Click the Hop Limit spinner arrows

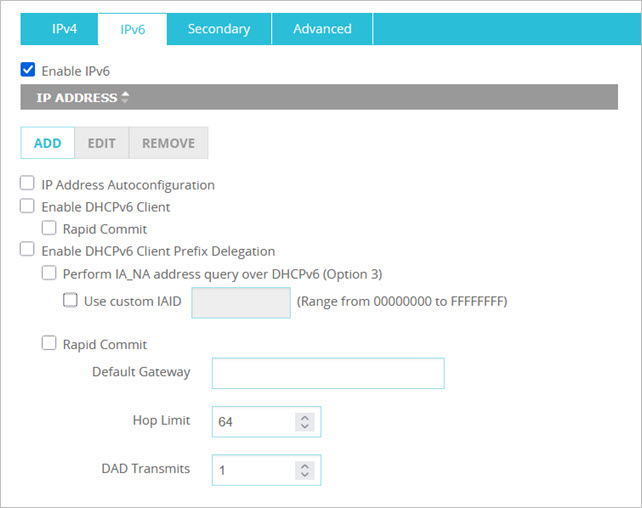304,422
